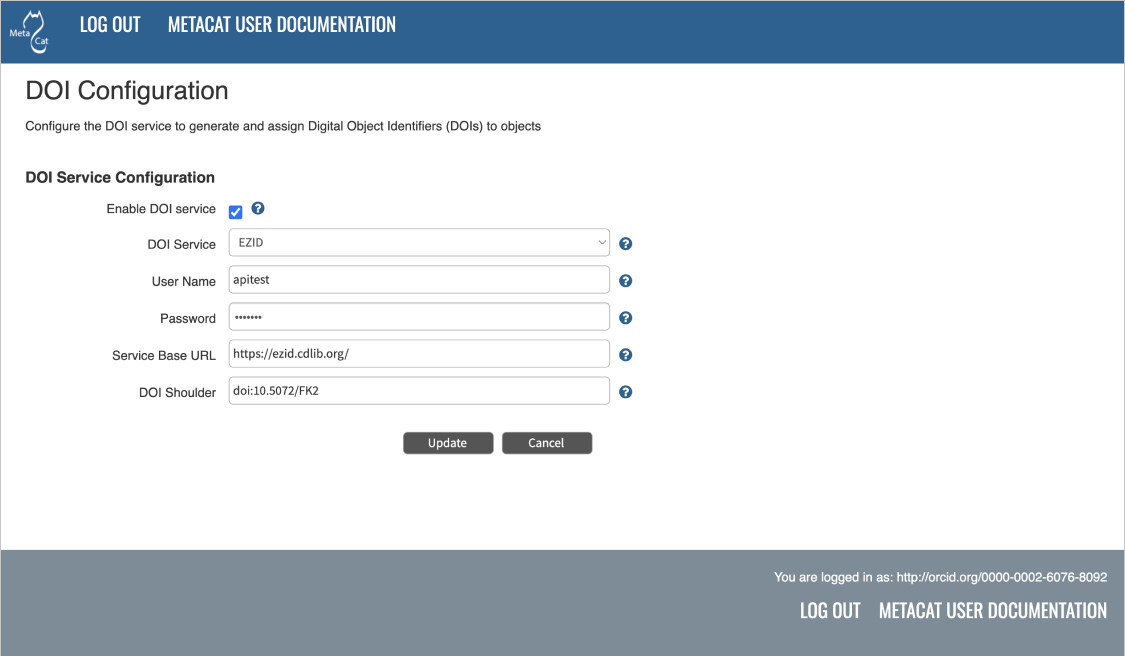Focus the Password input field
This screenshot has height=656, width=1125.
pos(419,317)
